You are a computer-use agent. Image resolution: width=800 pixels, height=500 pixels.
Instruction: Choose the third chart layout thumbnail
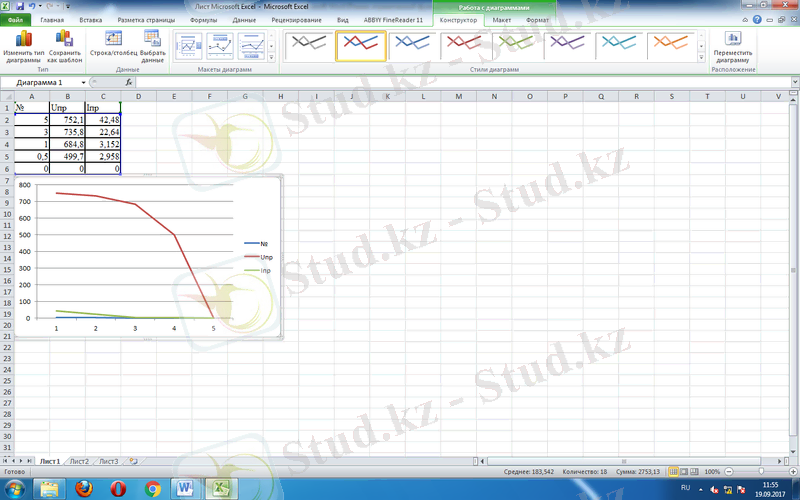(252, 46)
